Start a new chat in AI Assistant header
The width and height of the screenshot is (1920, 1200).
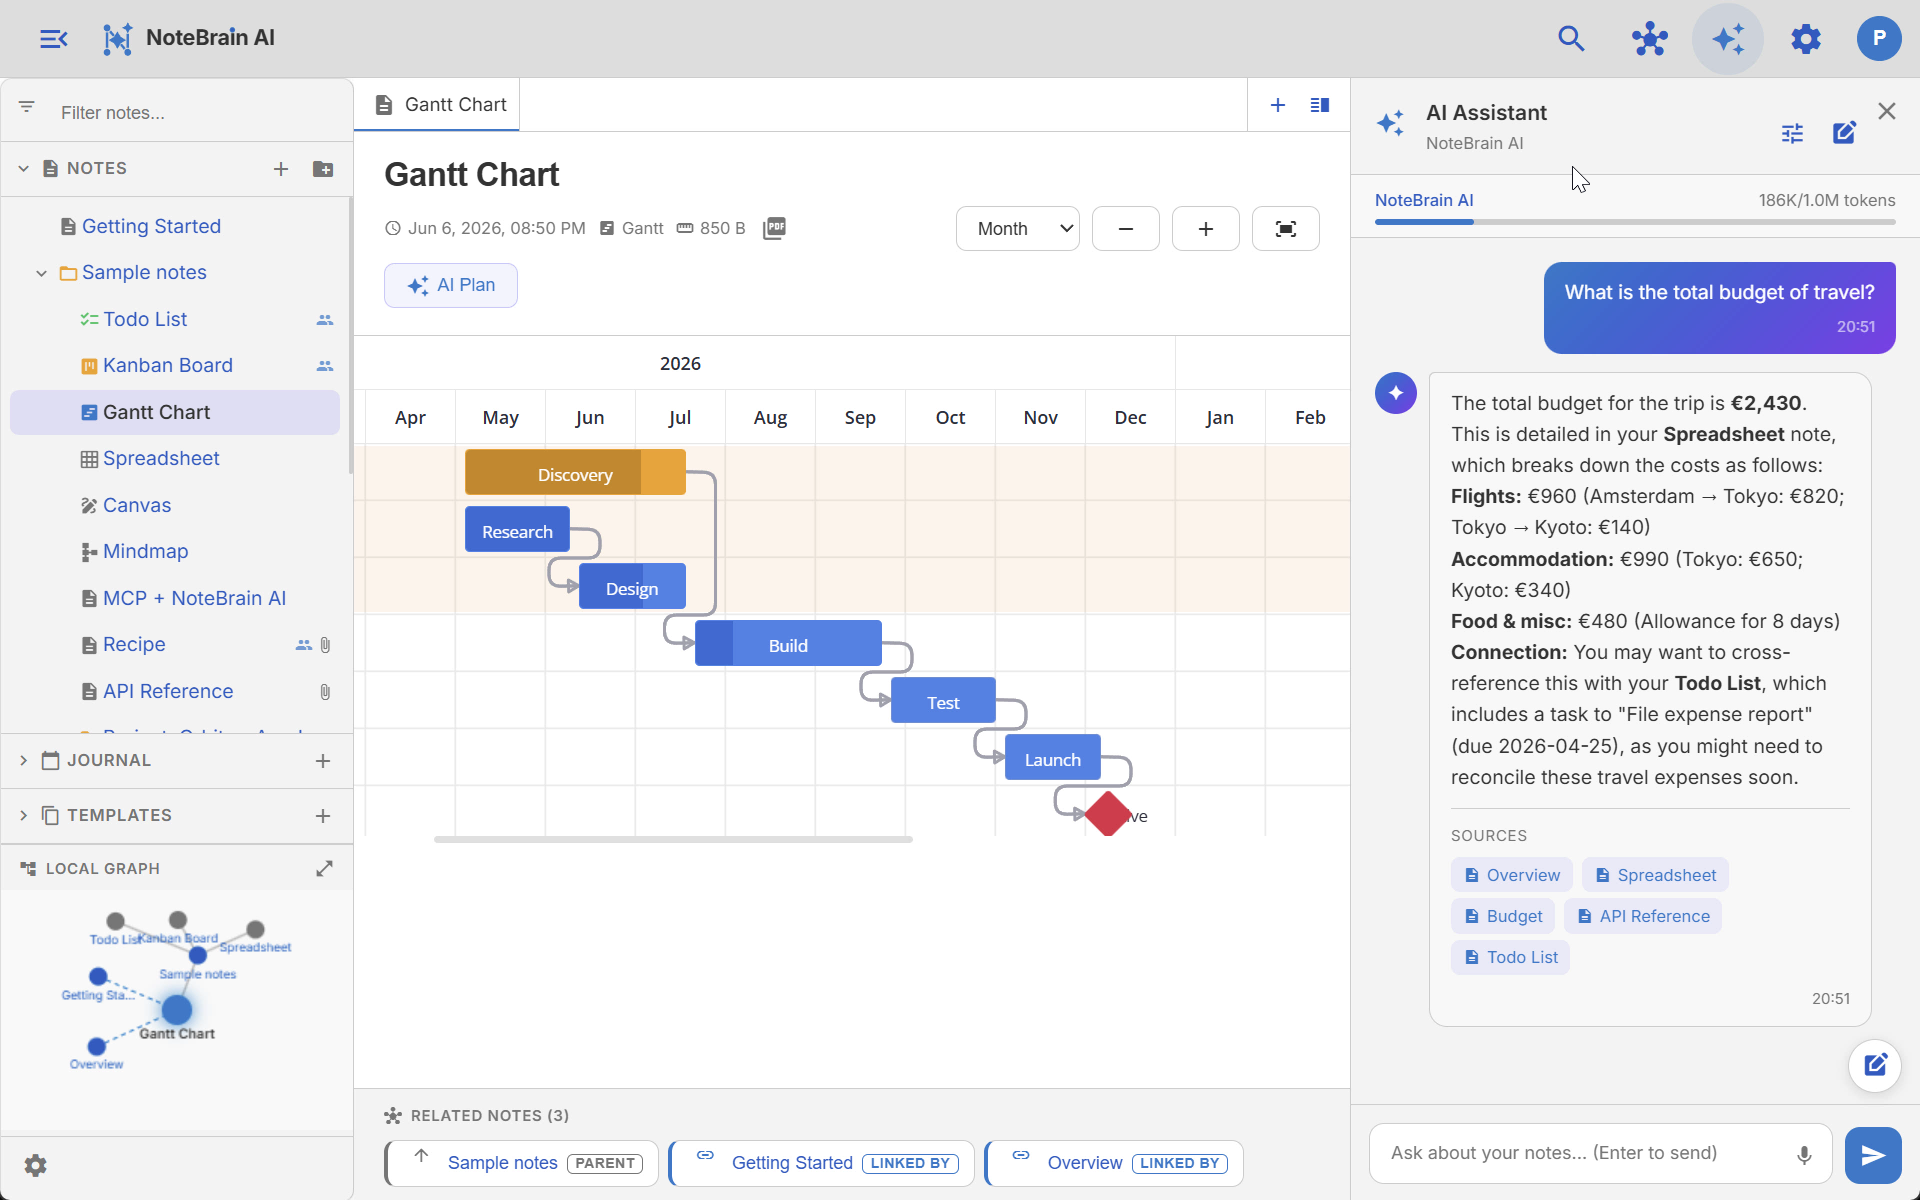tap(1844, 133)
